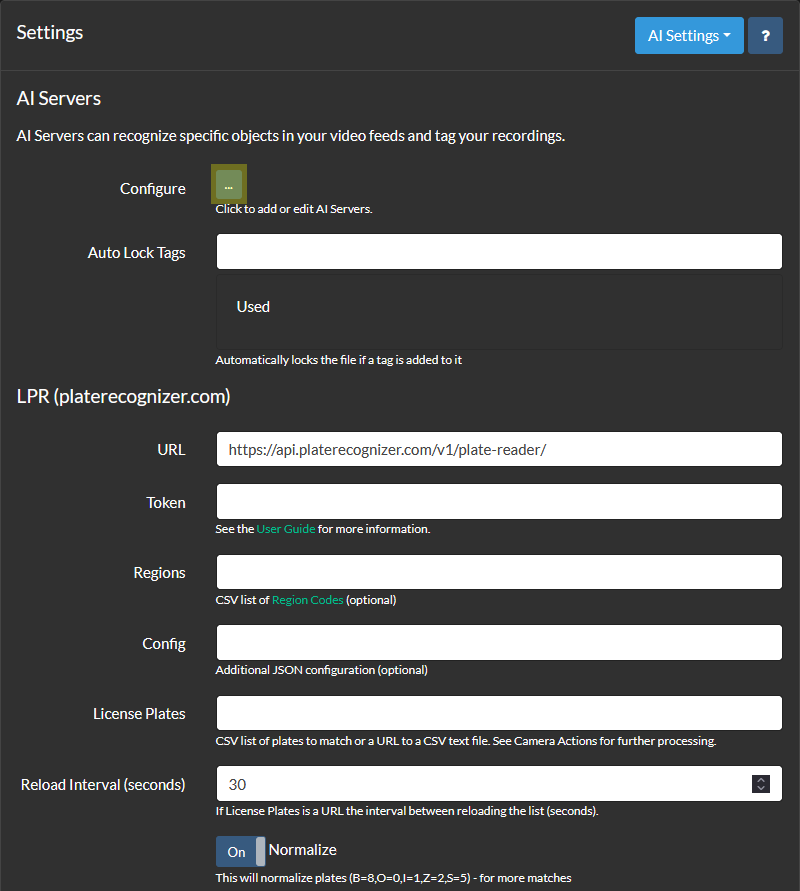Open the question mark help button
The image size is (800, 891).
tap(765, 36)
